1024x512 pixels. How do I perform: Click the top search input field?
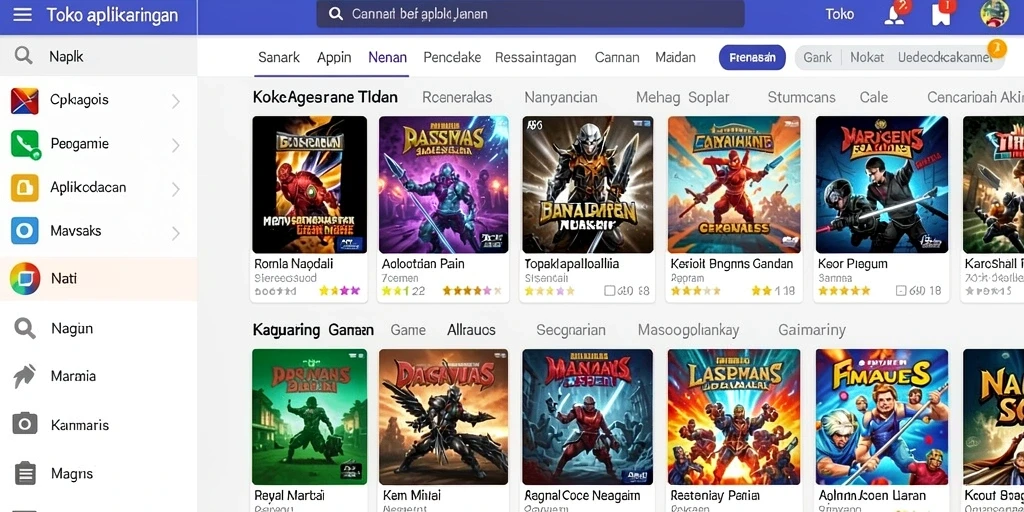530,14
